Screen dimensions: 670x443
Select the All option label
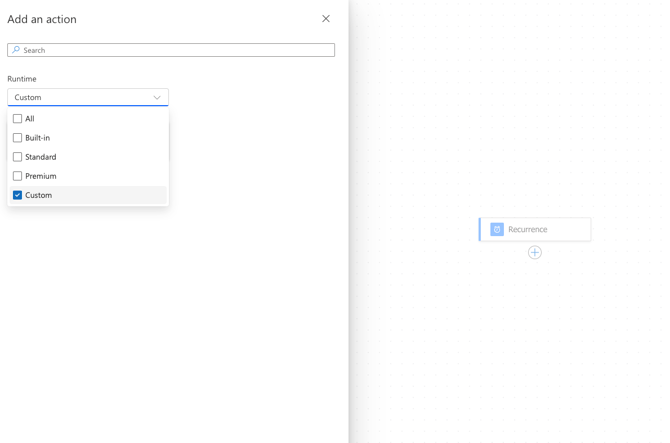[x=30, y=119]
